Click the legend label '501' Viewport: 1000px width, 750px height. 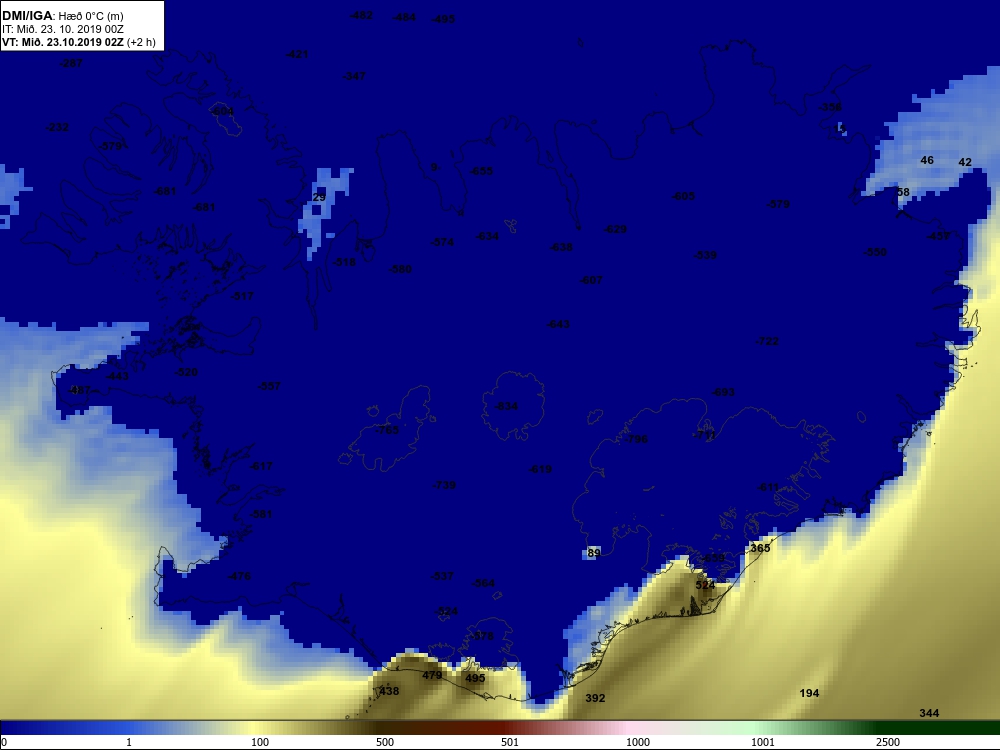click(x=510, y=742)
